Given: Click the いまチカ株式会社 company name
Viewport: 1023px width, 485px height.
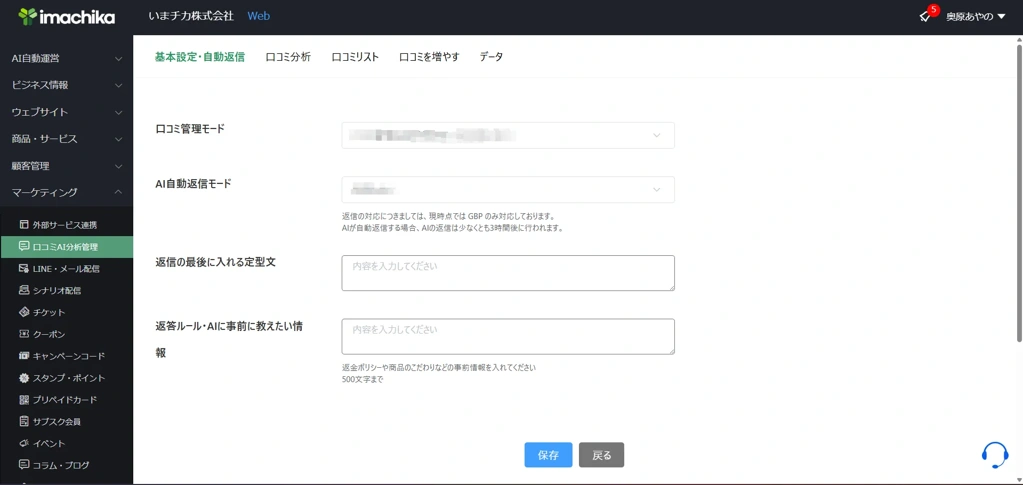Looking at the screenshot, I should point(191,16).
